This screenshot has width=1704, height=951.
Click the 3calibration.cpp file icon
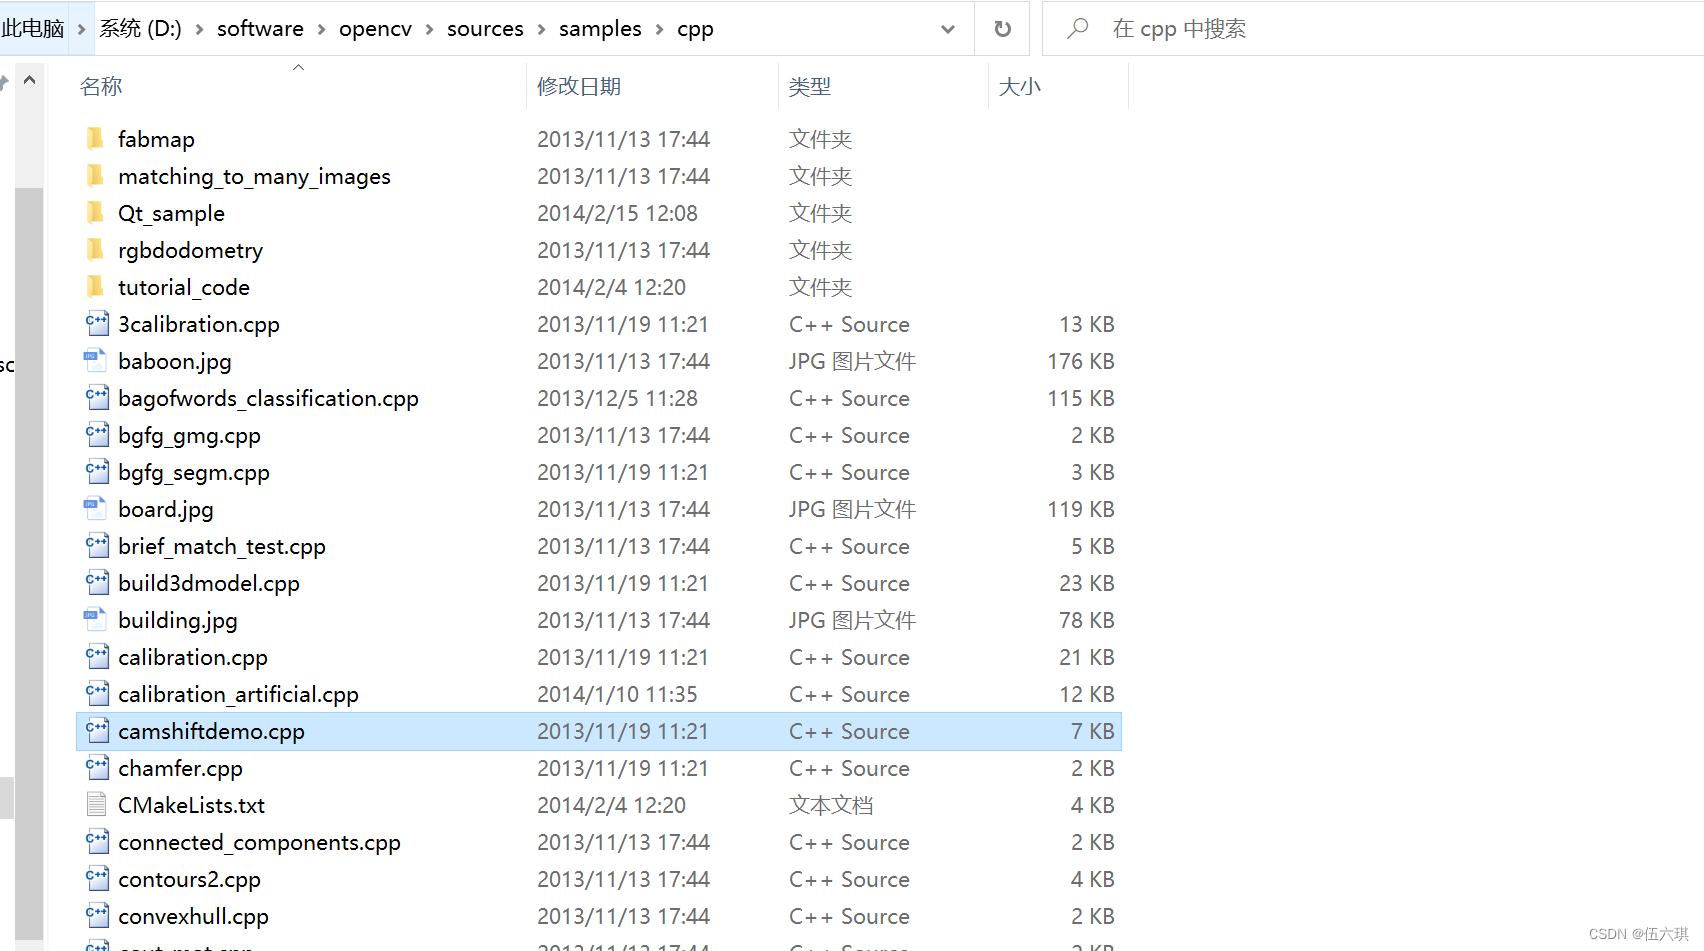pos(96,323)
